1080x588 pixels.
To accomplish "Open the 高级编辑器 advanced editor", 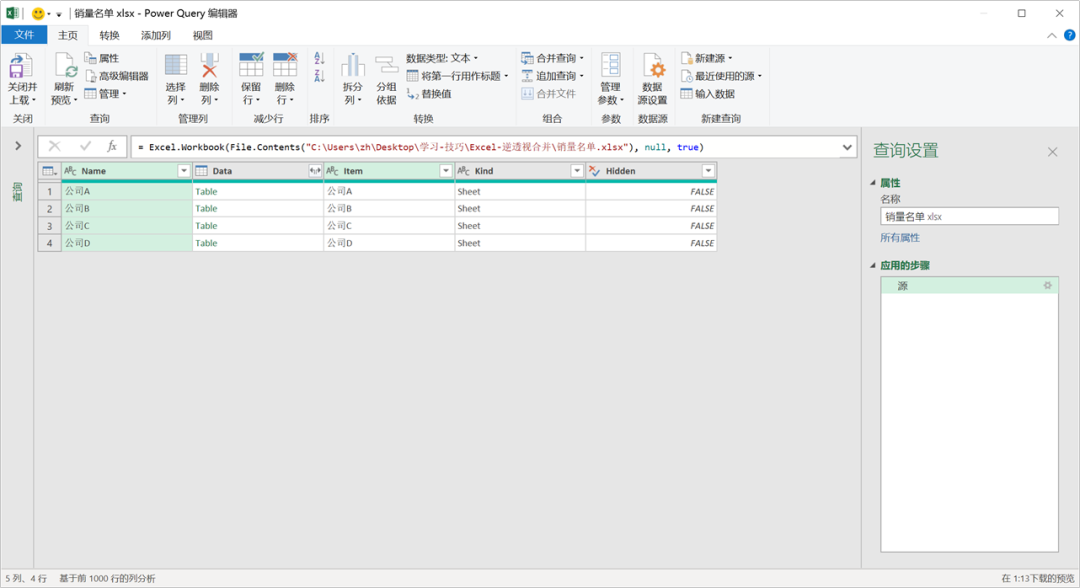I will [116, 76].
